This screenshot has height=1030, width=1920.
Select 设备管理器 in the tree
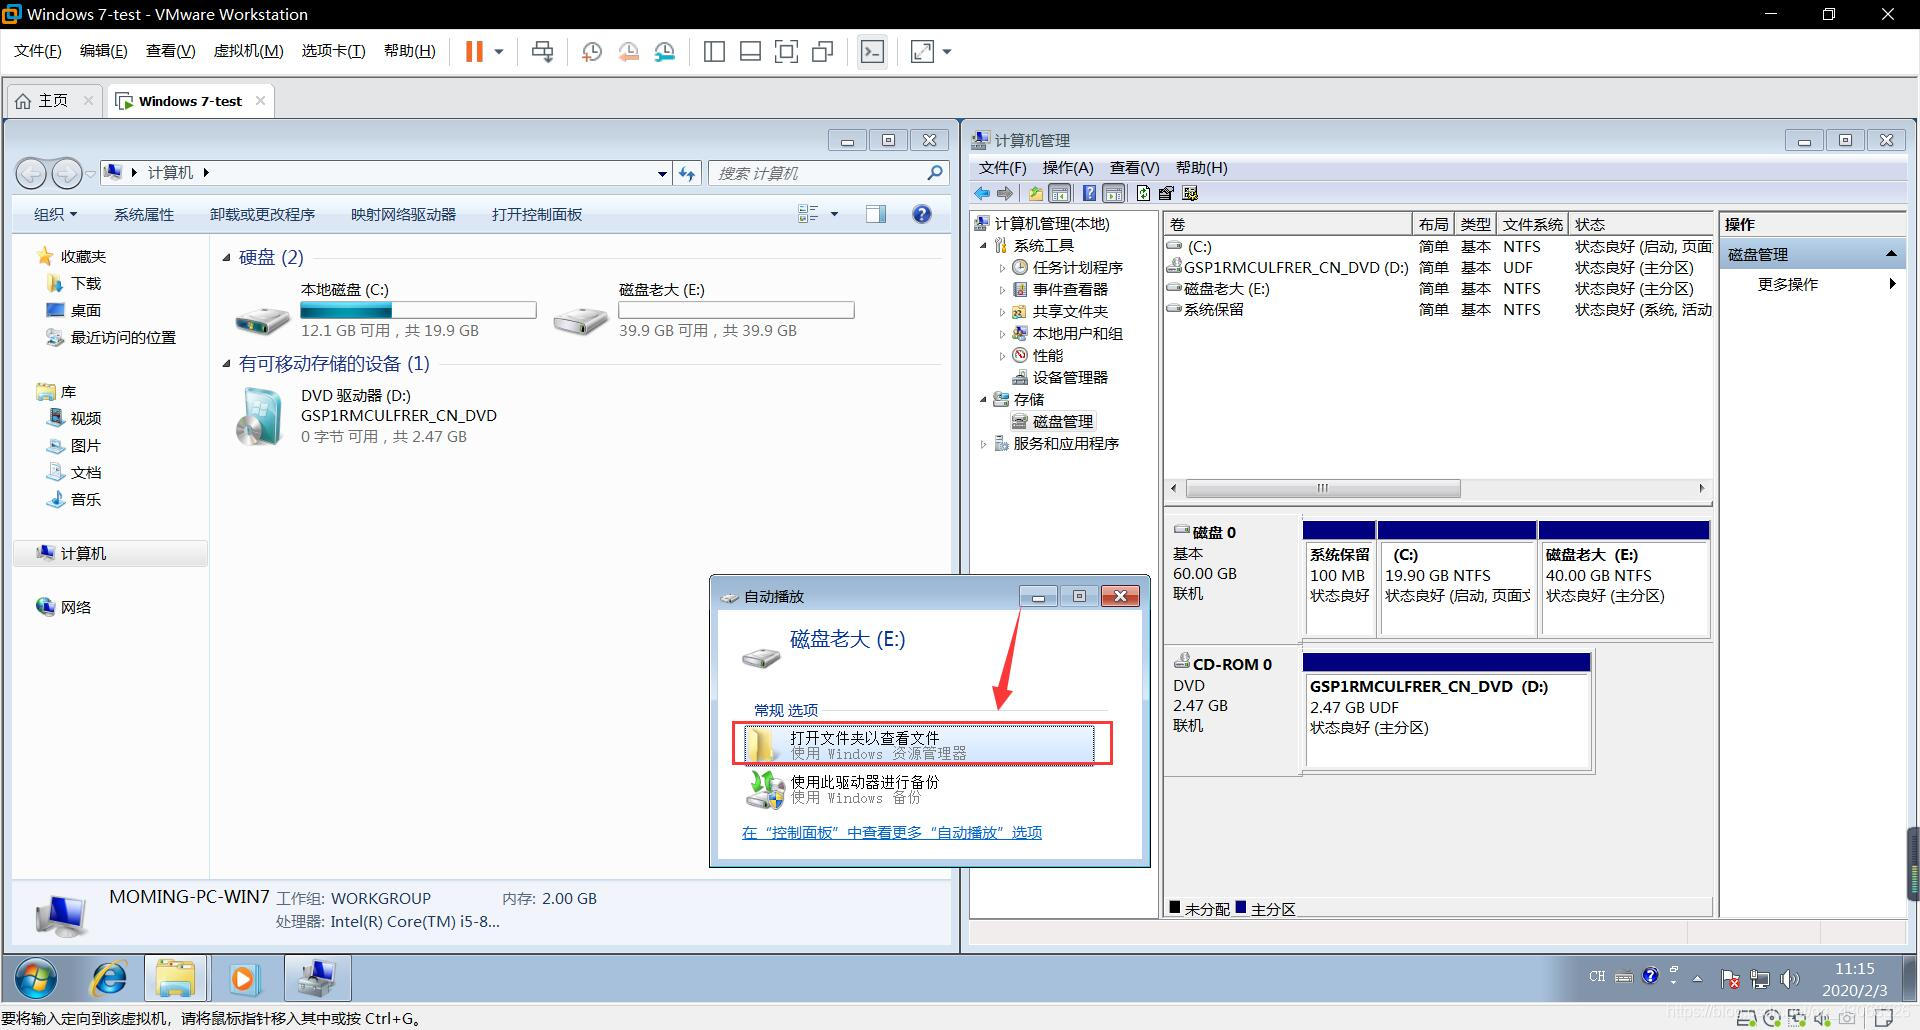(x=1069, y=377)
